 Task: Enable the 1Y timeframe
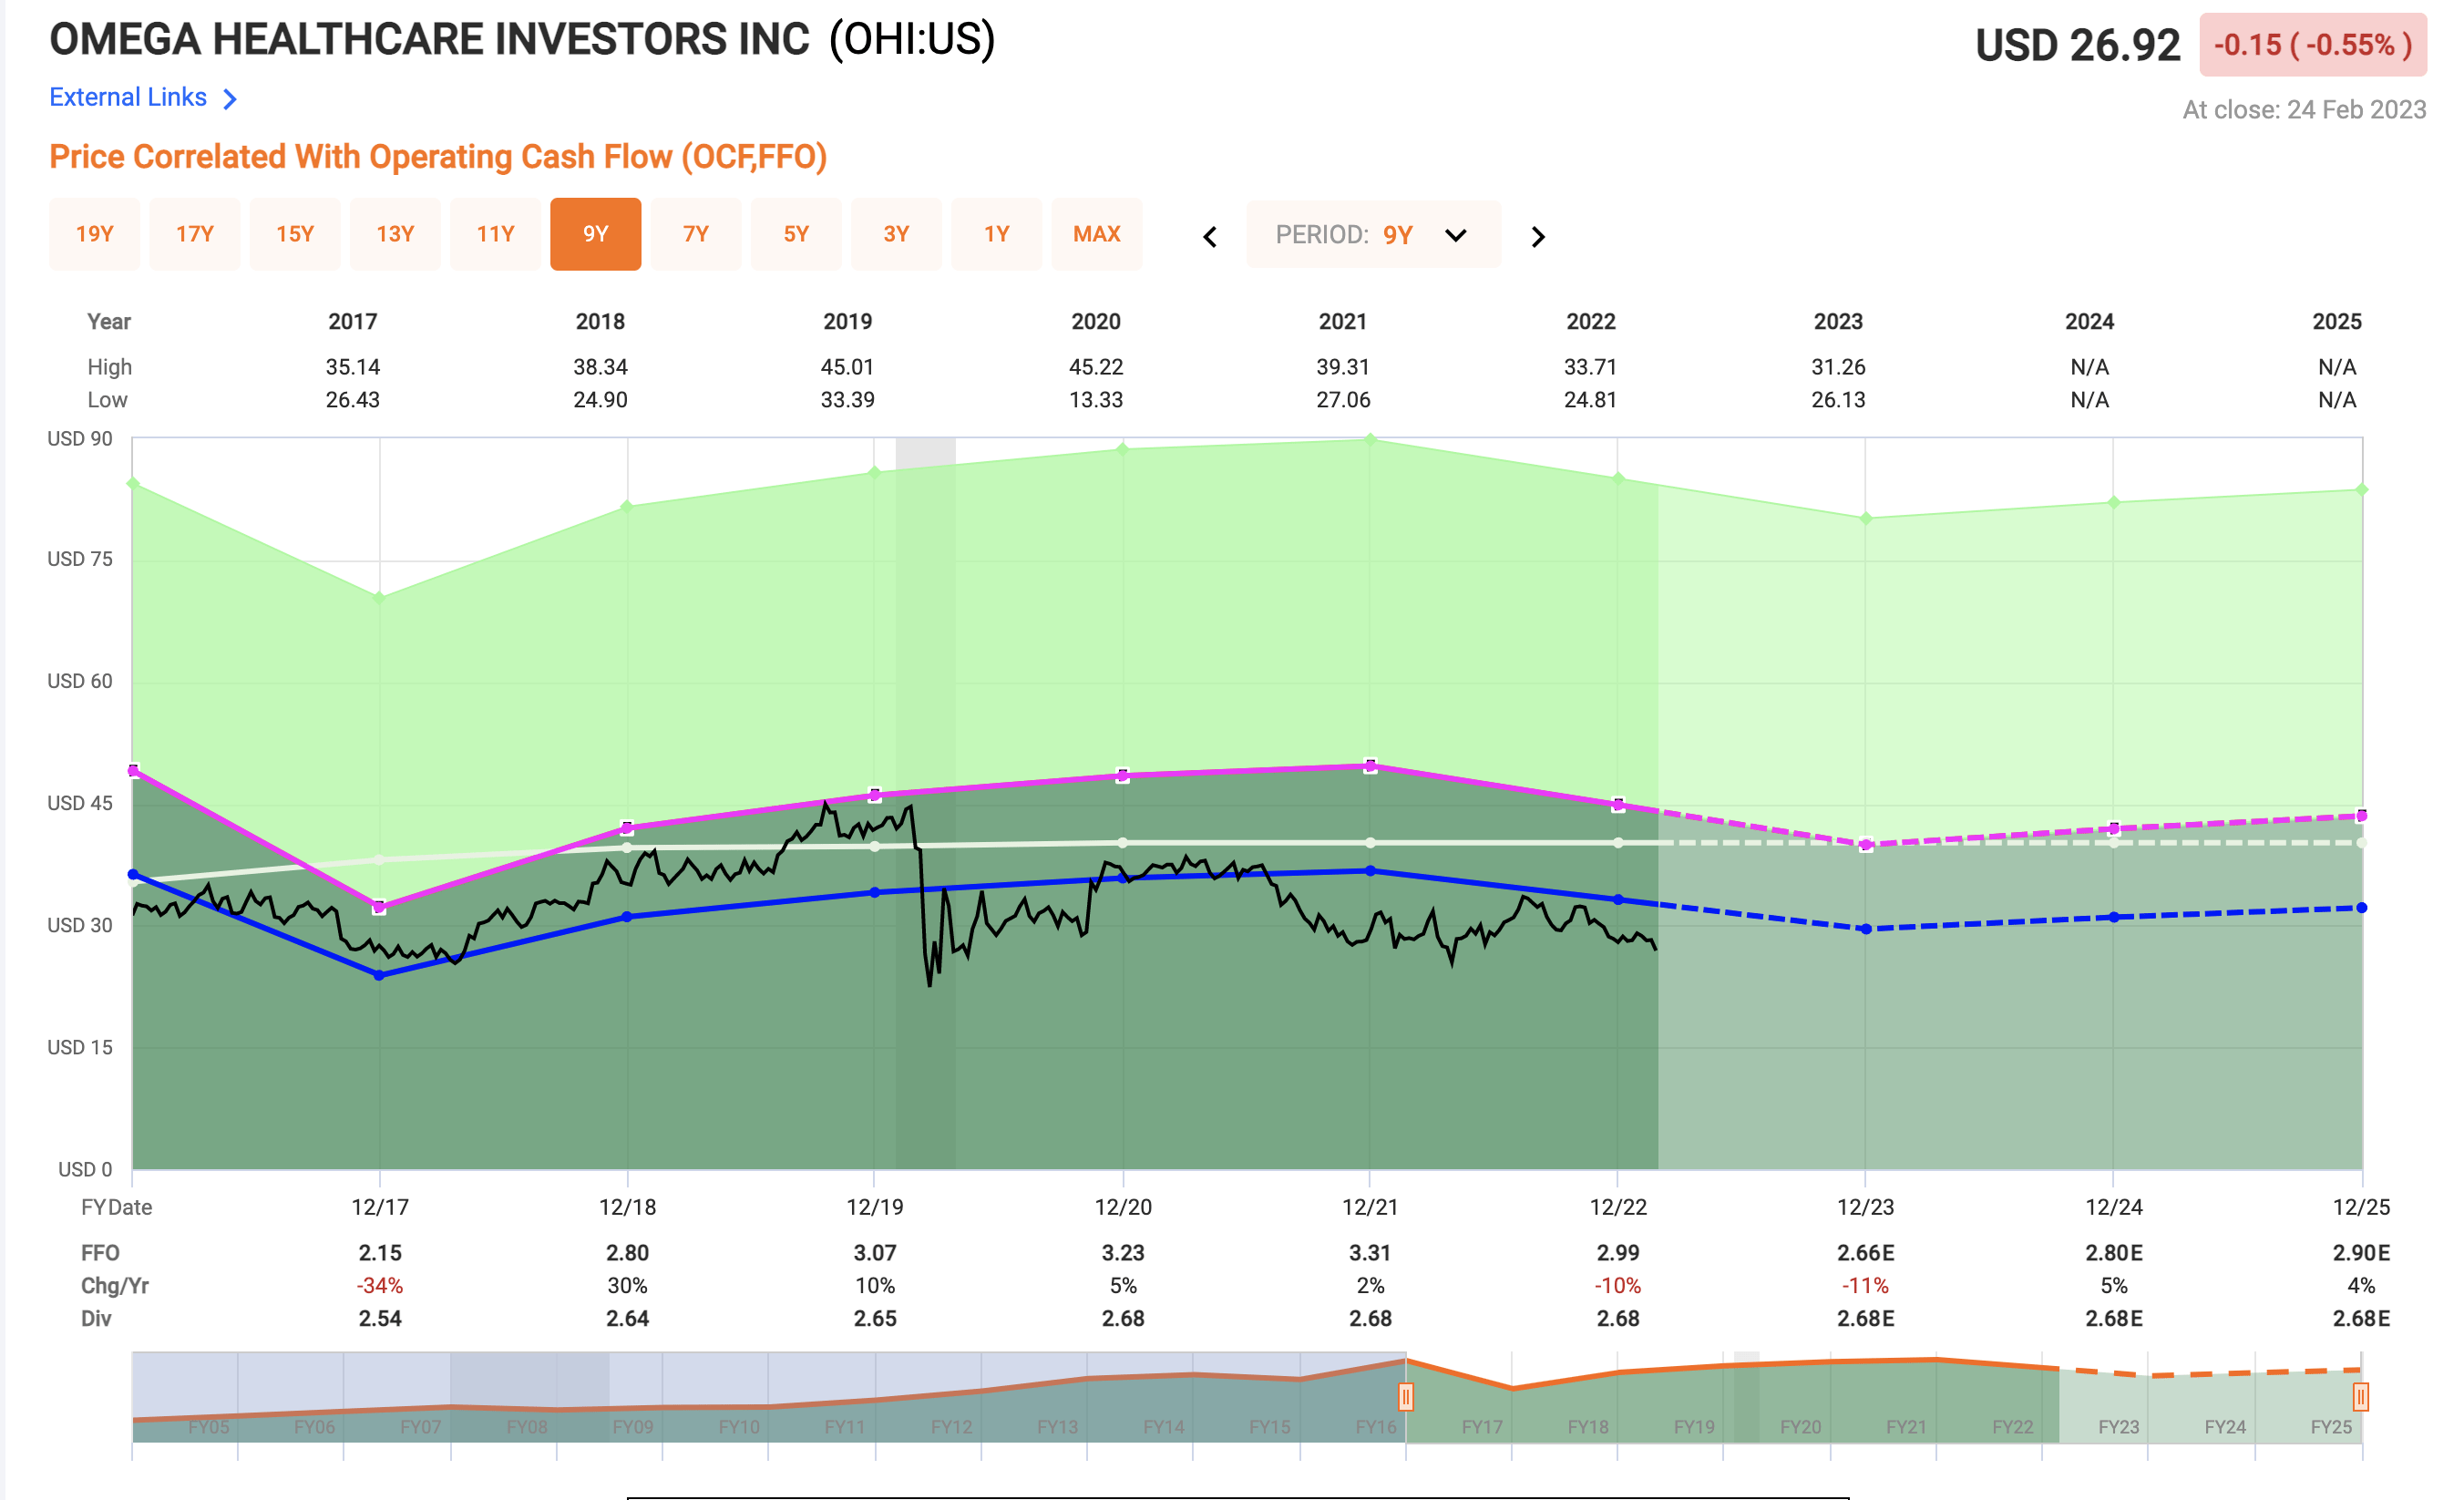click(996, 234)
